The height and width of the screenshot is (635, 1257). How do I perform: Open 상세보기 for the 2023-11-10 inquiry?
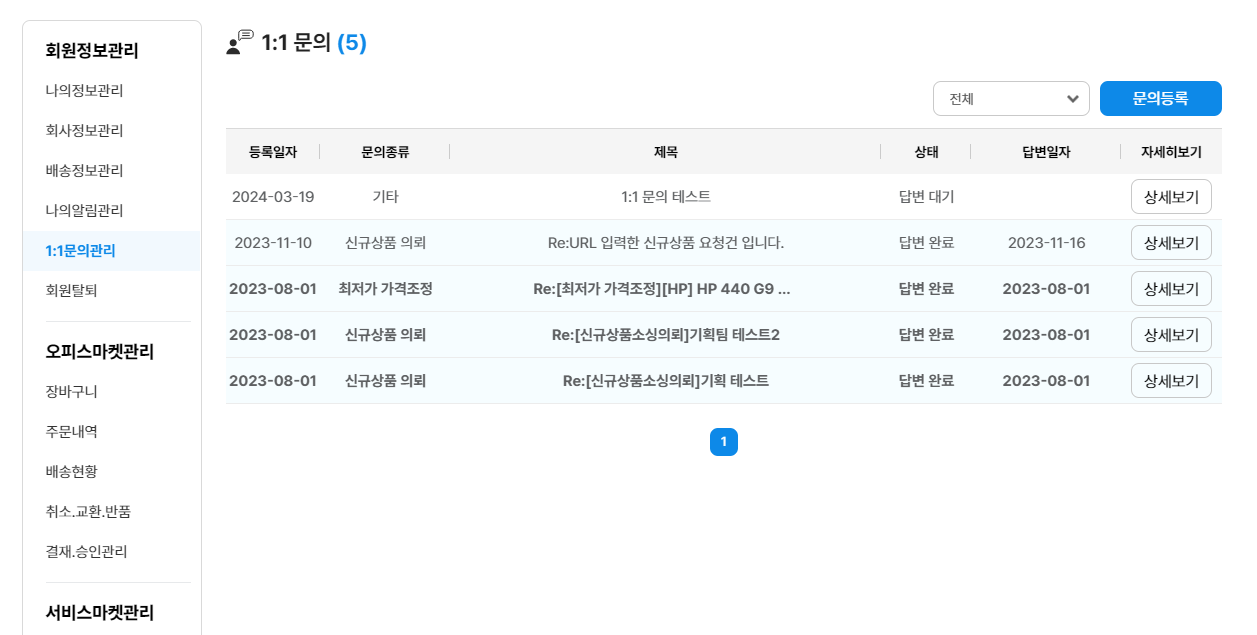pos(1171,243)
